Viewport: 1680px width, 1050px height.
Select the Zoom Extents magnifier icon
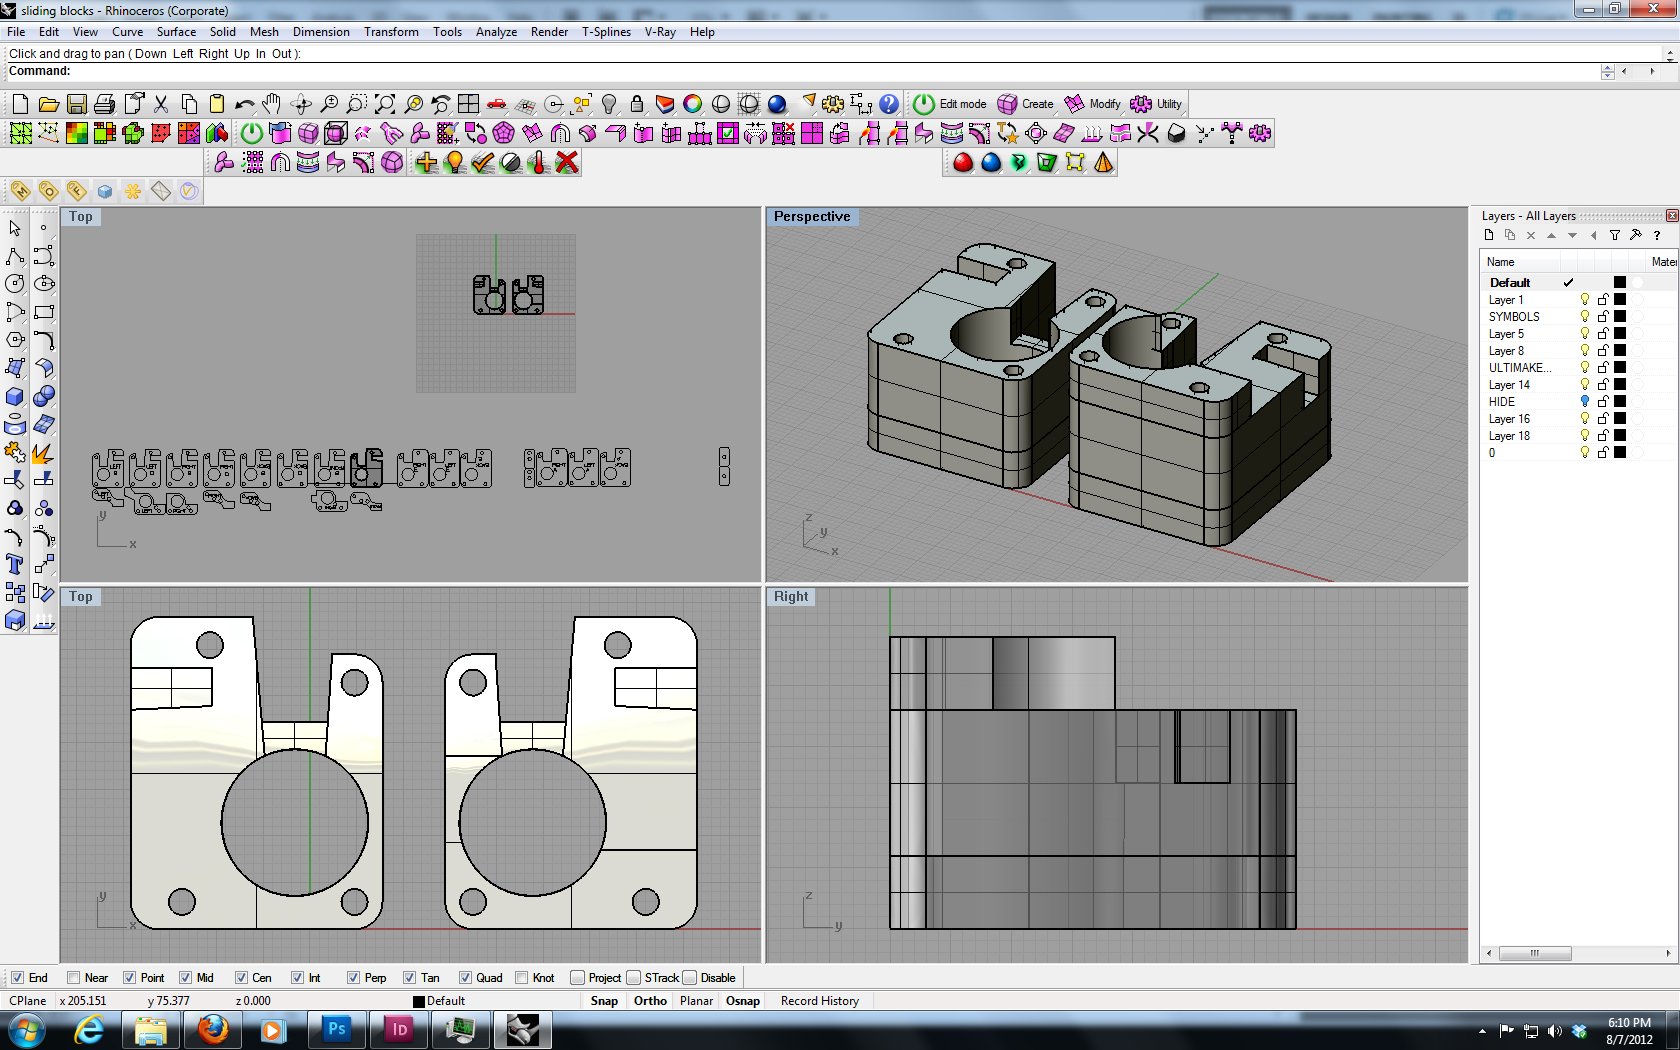click(385, 104)
